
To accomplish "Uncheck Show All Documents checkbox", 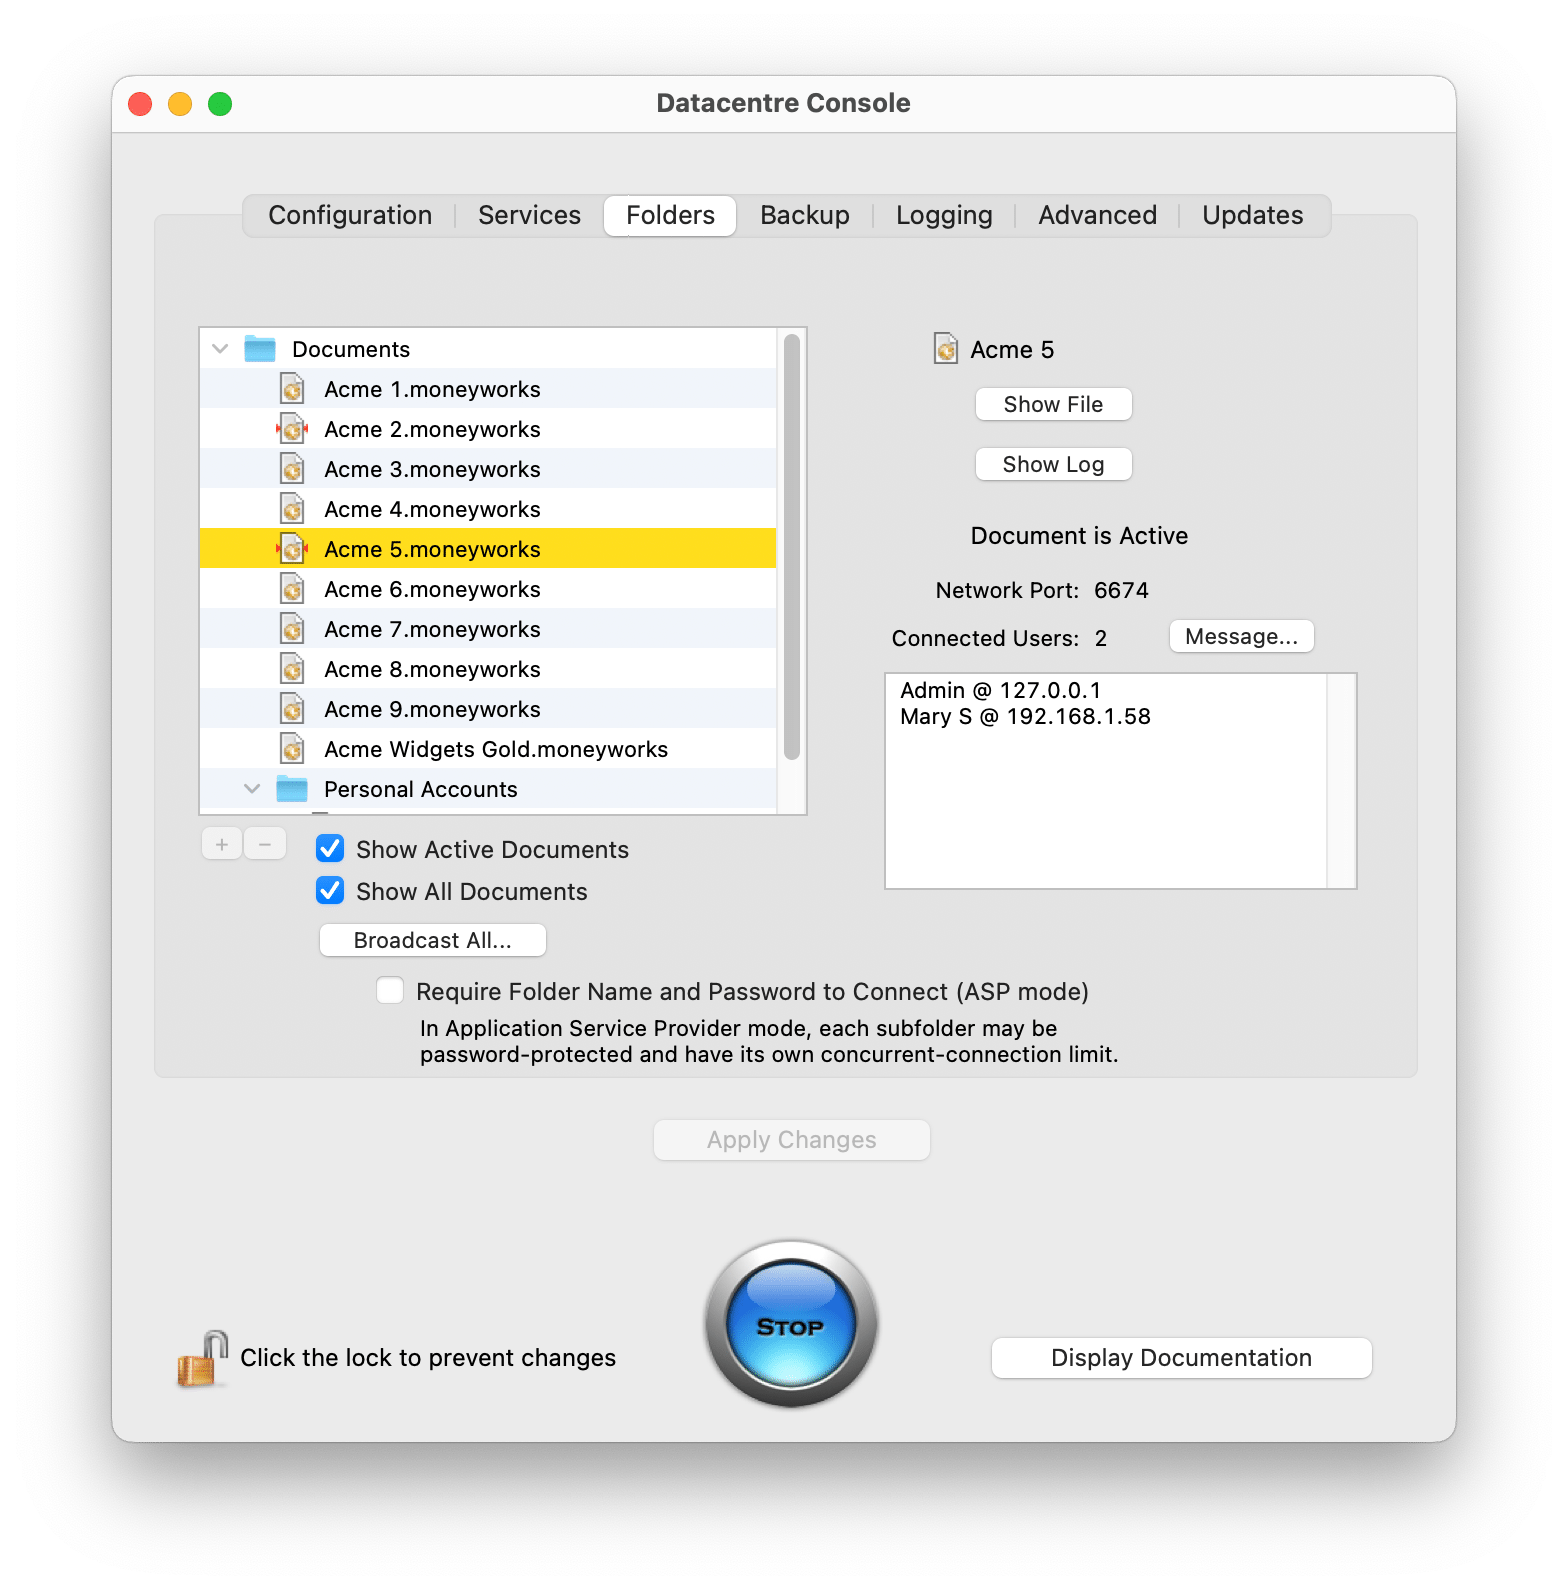I will (330, 890).
